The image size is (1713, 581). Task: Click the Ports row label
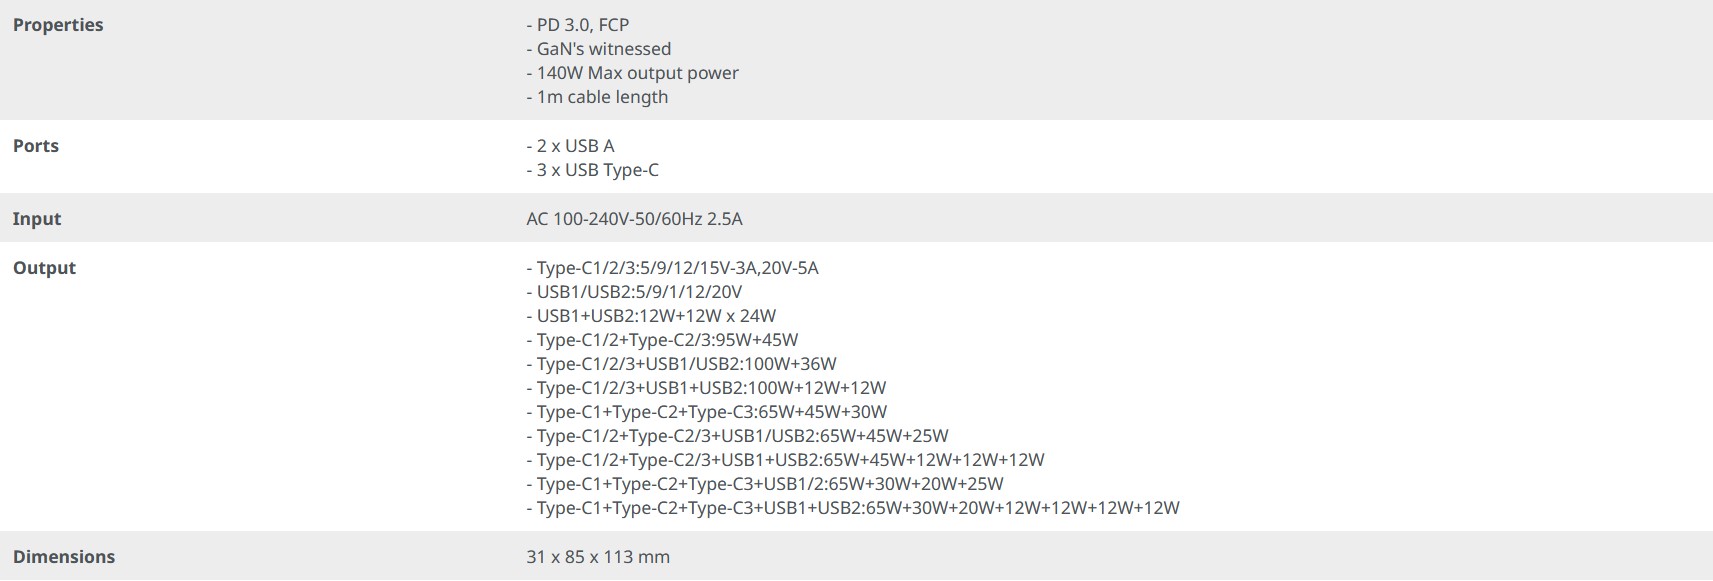coord(36,146)
